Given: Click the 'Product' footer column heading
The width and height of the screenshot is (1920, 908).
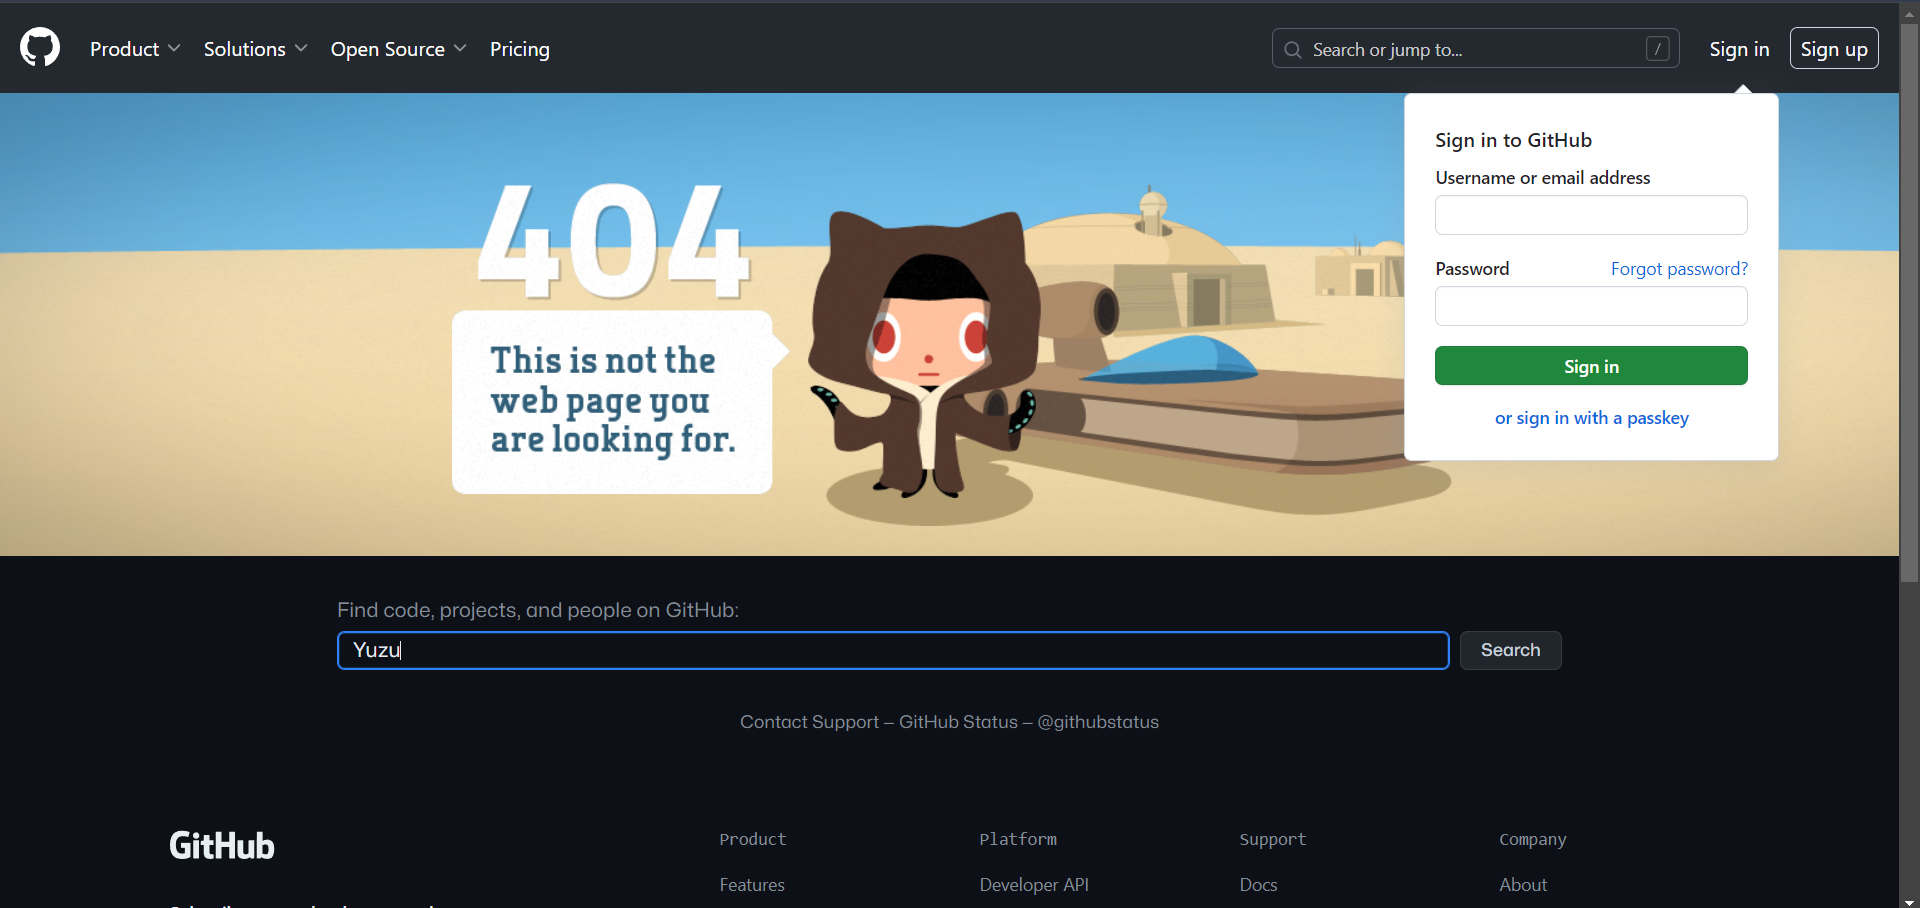Looking at the screenshot, I should pos(753,839).
